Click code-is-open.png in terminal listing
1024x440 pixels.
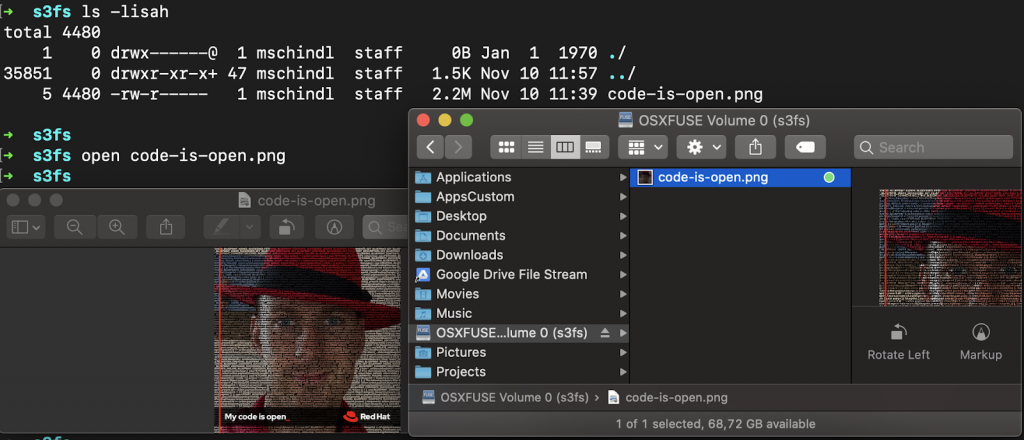tap(685, 94)
